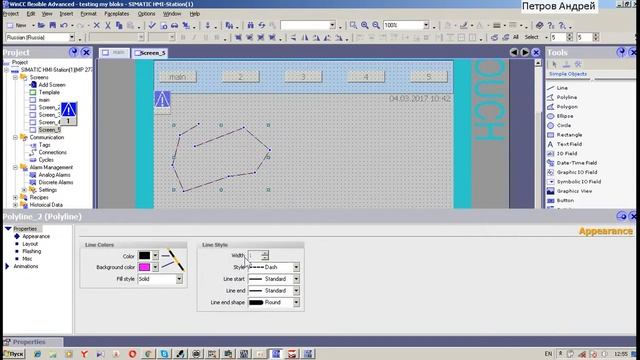Click the Start button on taskbar
The height and width of the screenshot is (360, 640).
click(x=14, y=354)
